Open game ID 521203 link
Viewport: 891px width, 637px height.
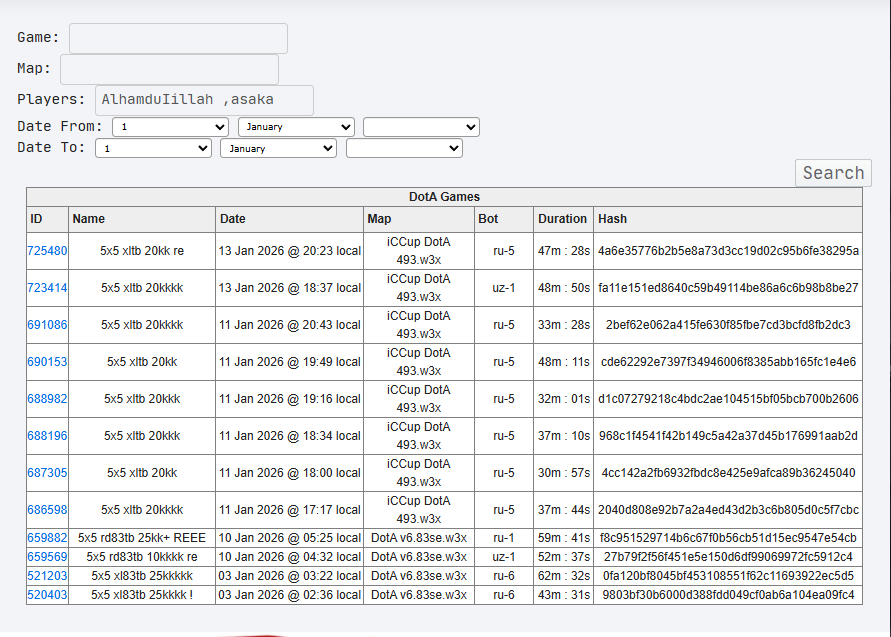click(47, 576)
